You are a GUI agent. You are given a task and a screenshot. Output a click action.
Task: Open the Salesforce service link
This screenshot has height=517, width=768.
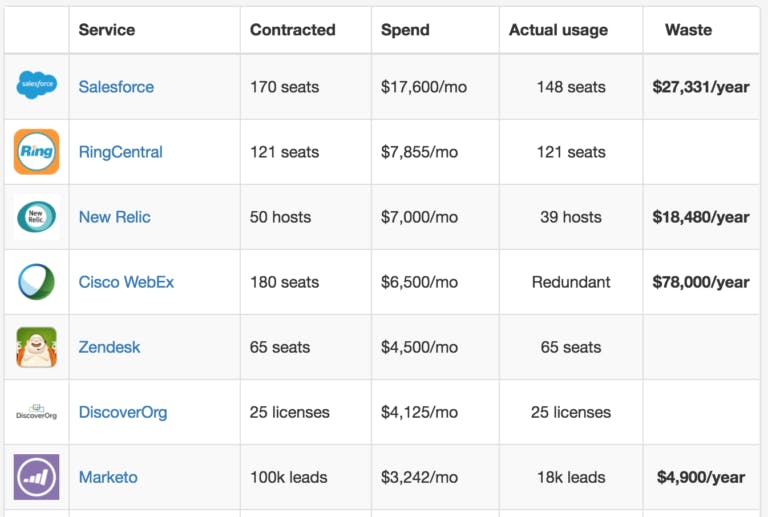pyautogui.click(x=116, y=87)
